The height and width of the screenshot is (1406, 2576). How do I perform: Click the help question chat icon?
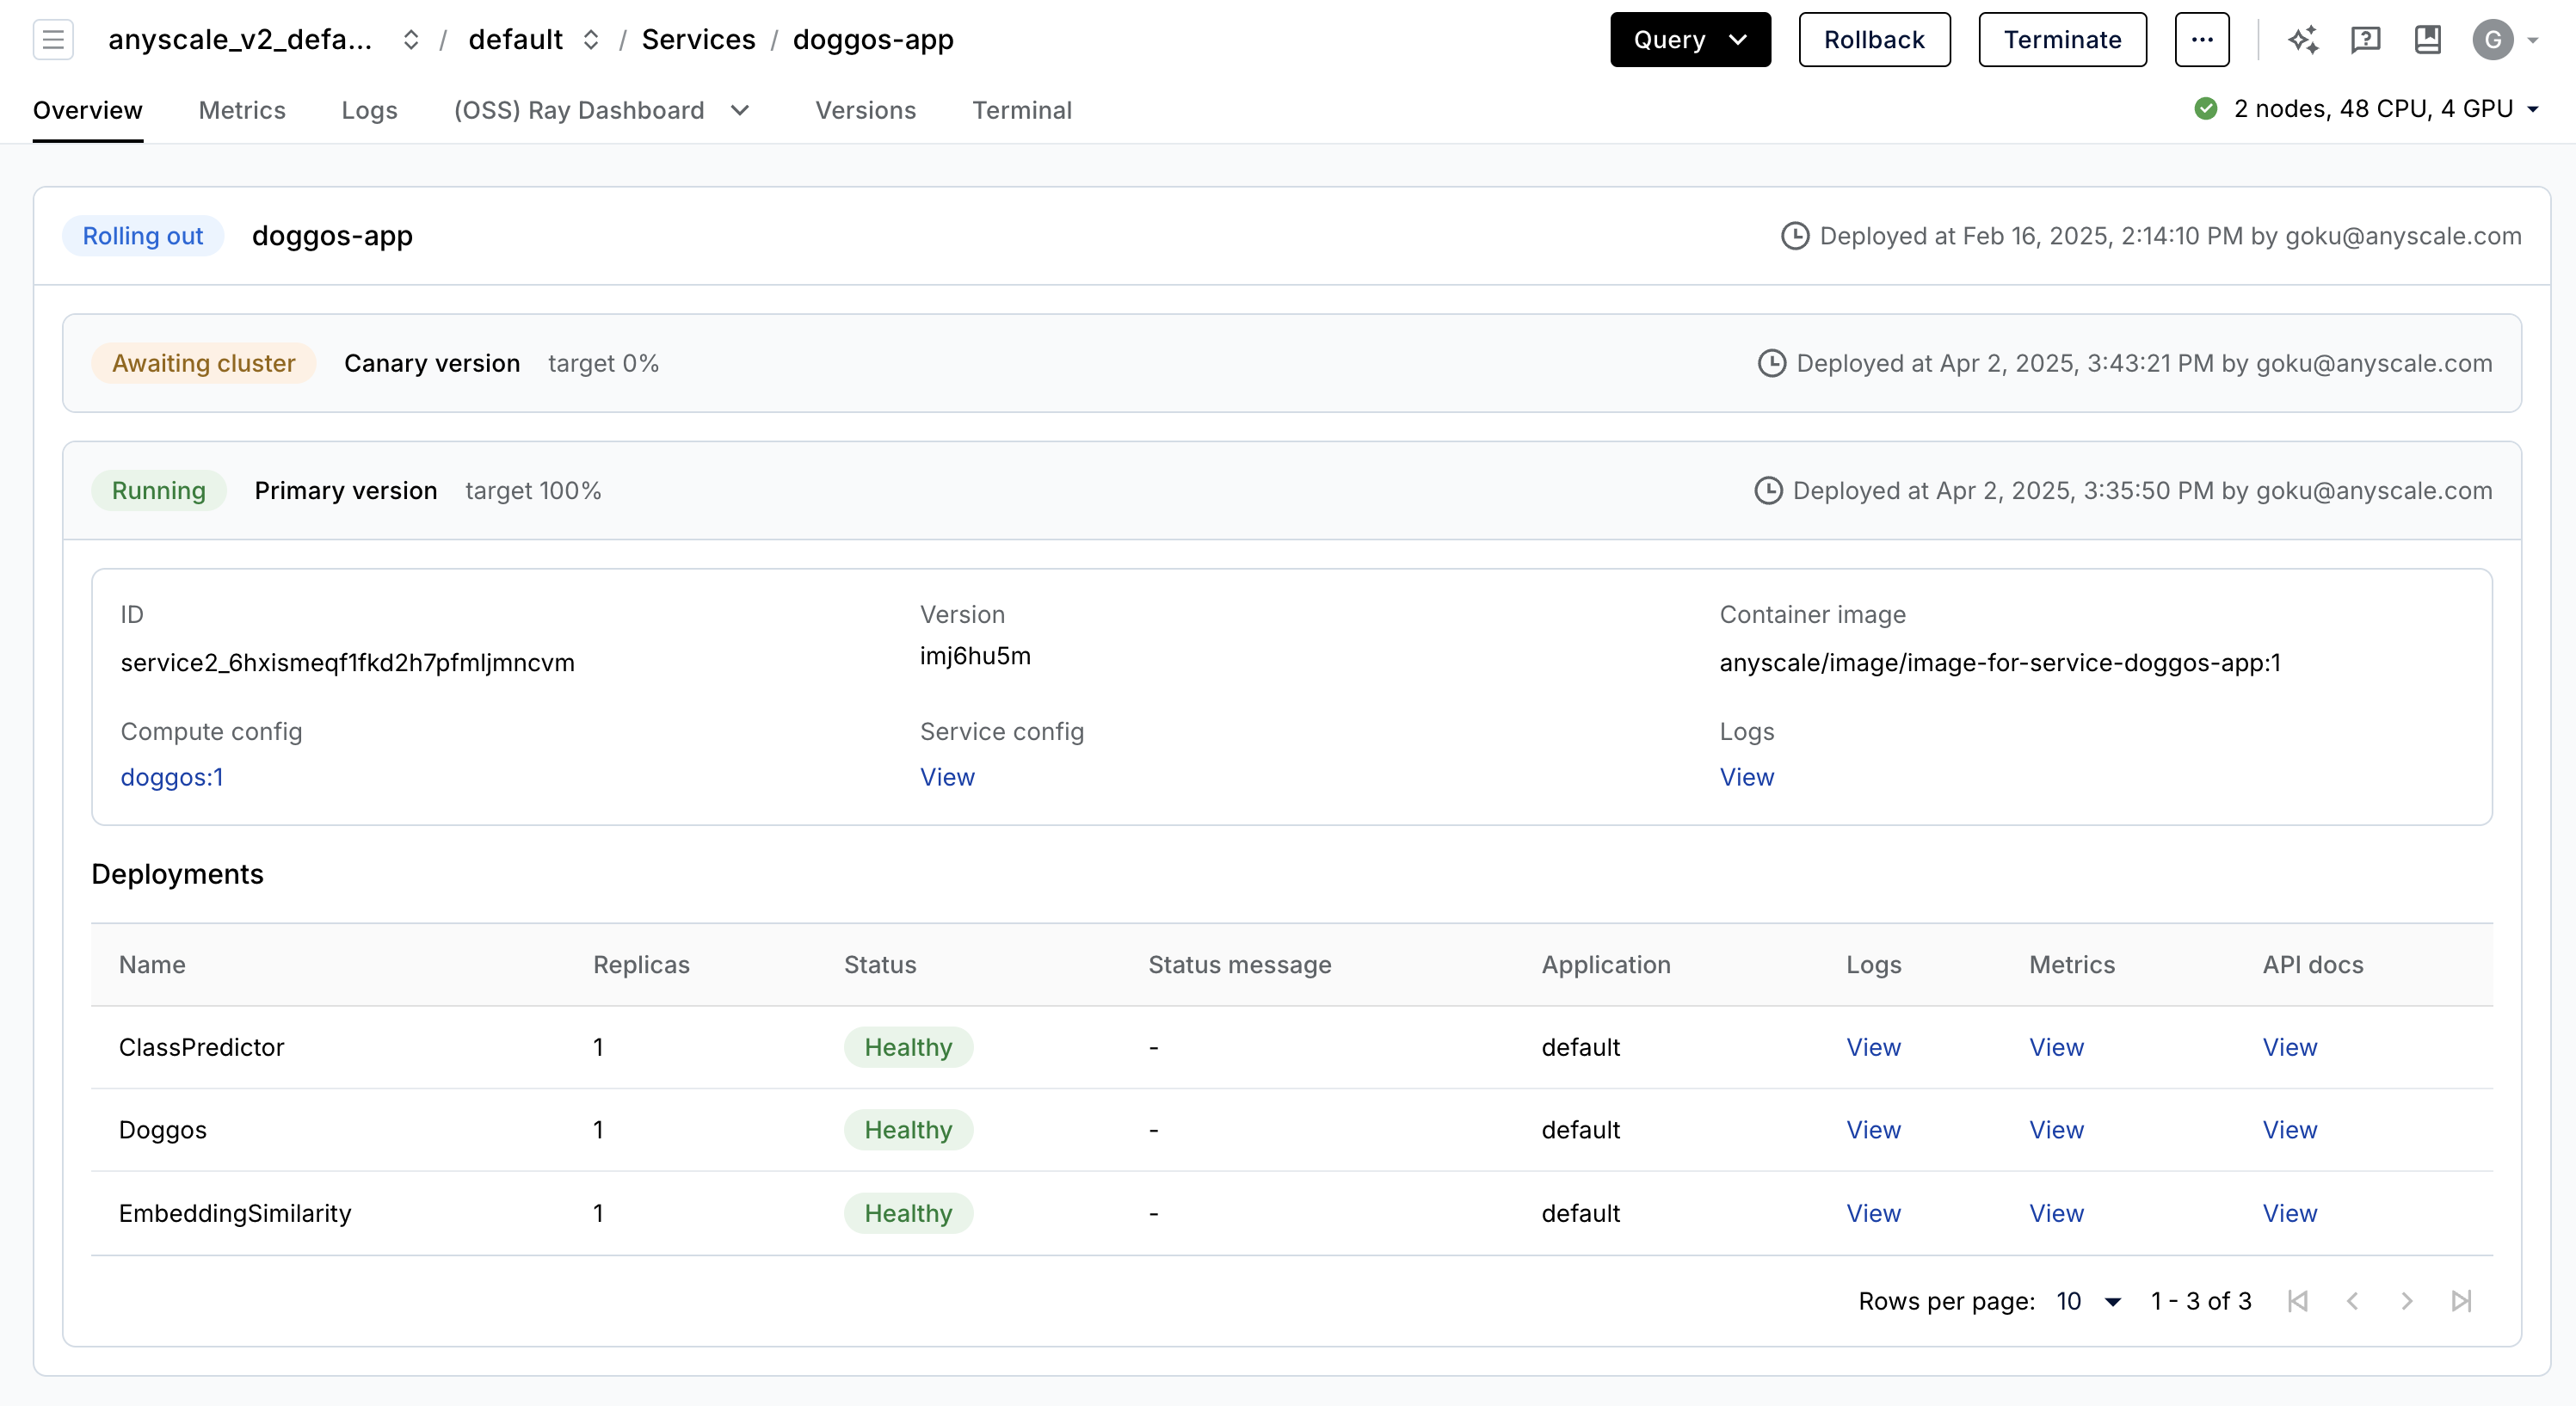click(x=2365, y=40)
